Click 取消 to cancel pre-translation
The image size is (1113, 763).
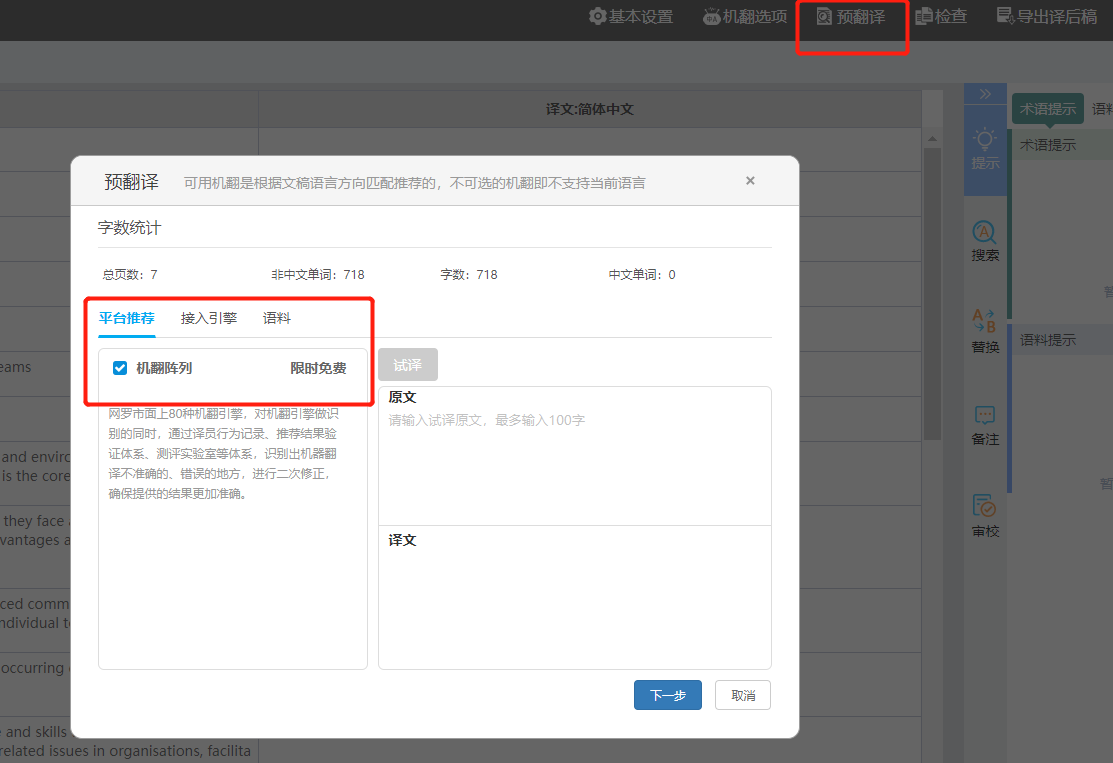click(x=743, y=695)
